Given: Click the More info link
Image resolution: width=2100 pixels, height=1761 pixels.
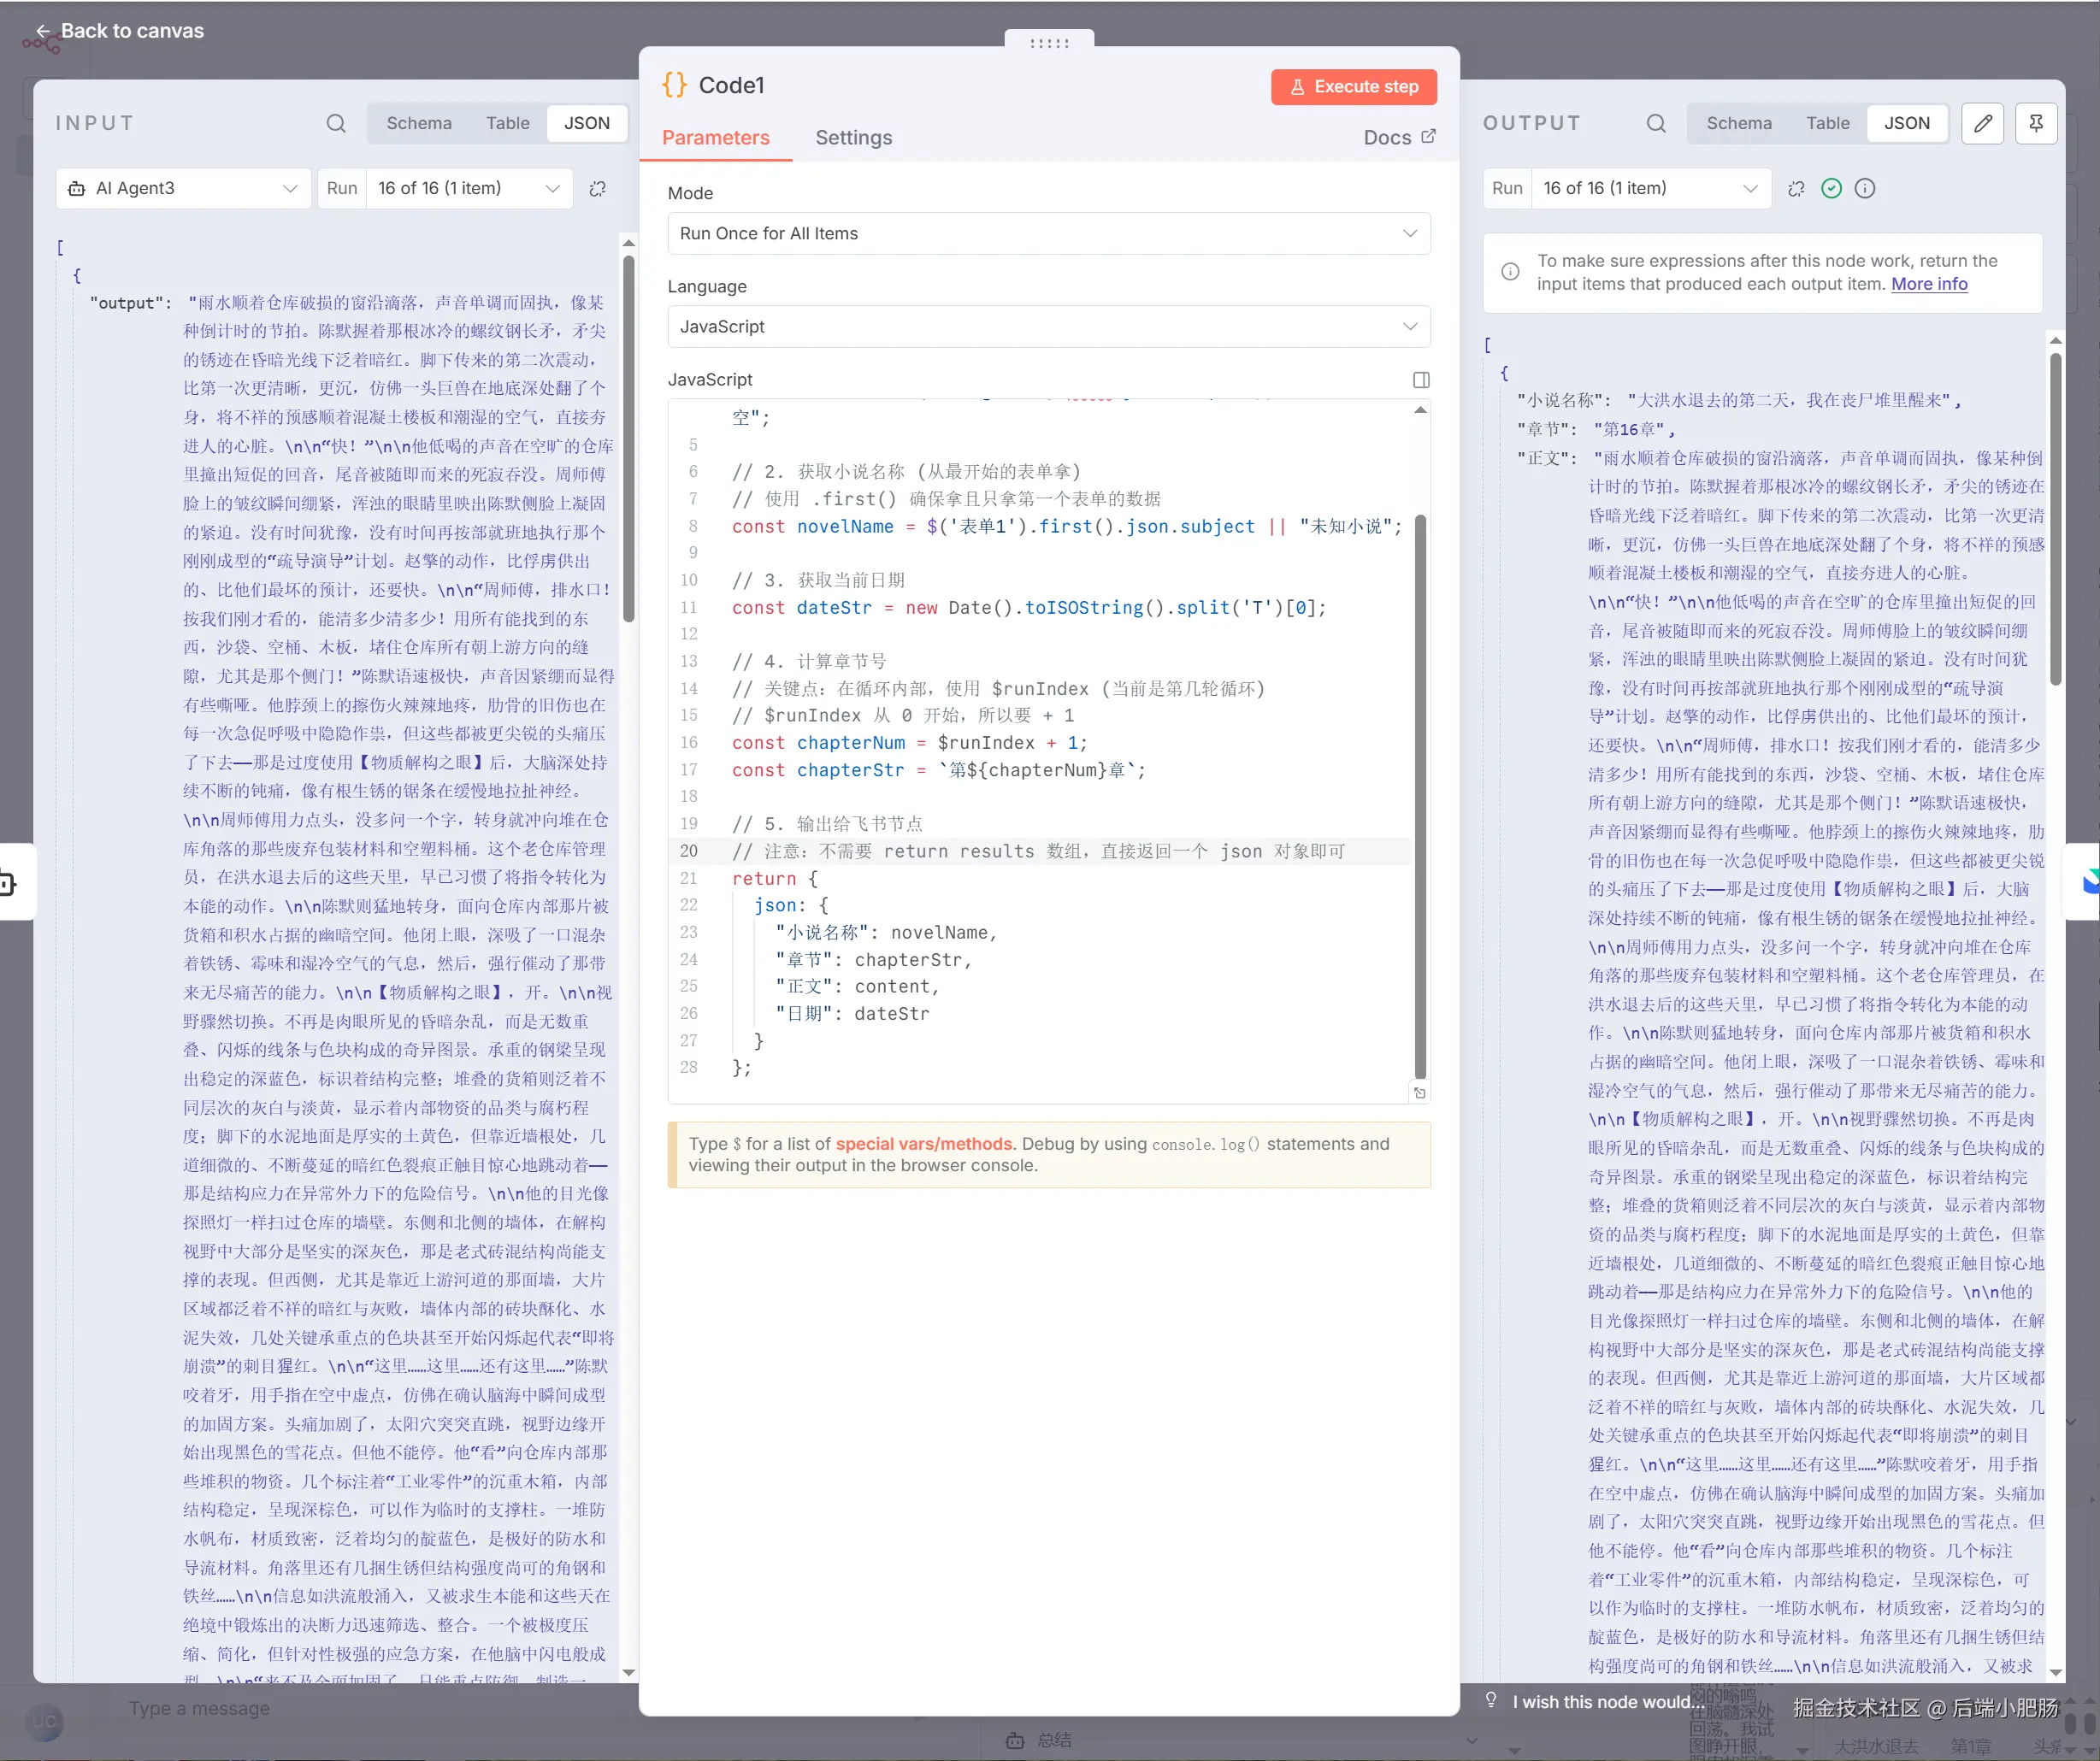Looking at the screenshot, I should 1929,284.
